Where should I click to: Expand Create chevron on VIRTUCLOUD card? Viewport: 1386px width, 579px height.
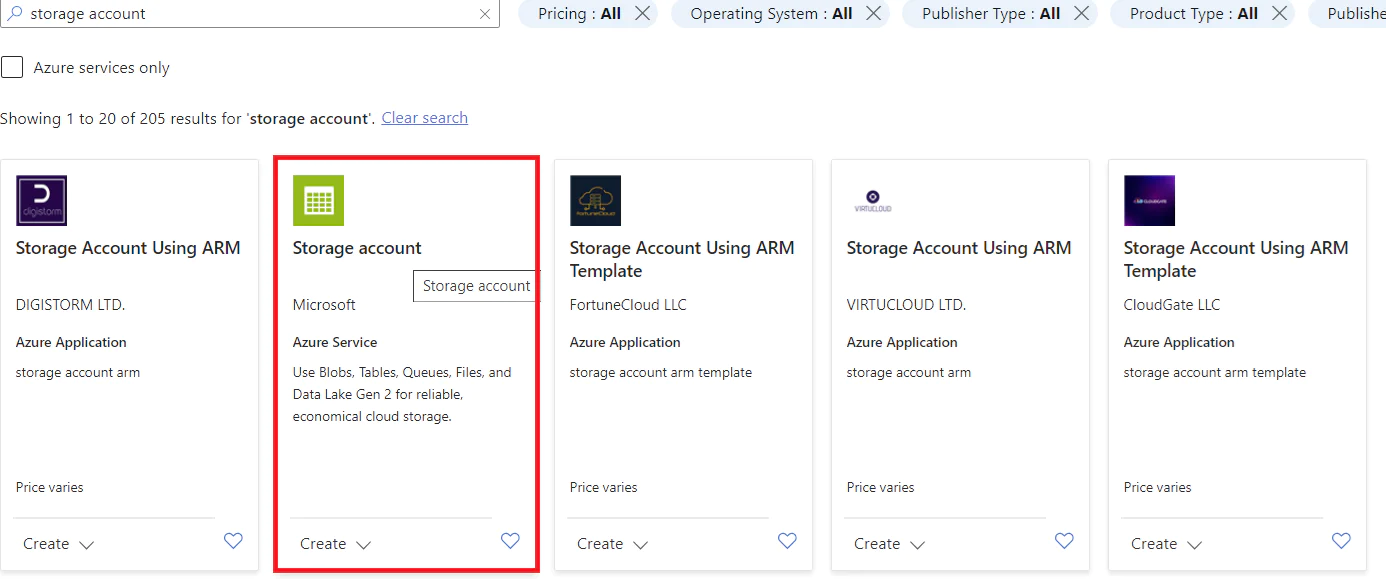tap(917, 545)
